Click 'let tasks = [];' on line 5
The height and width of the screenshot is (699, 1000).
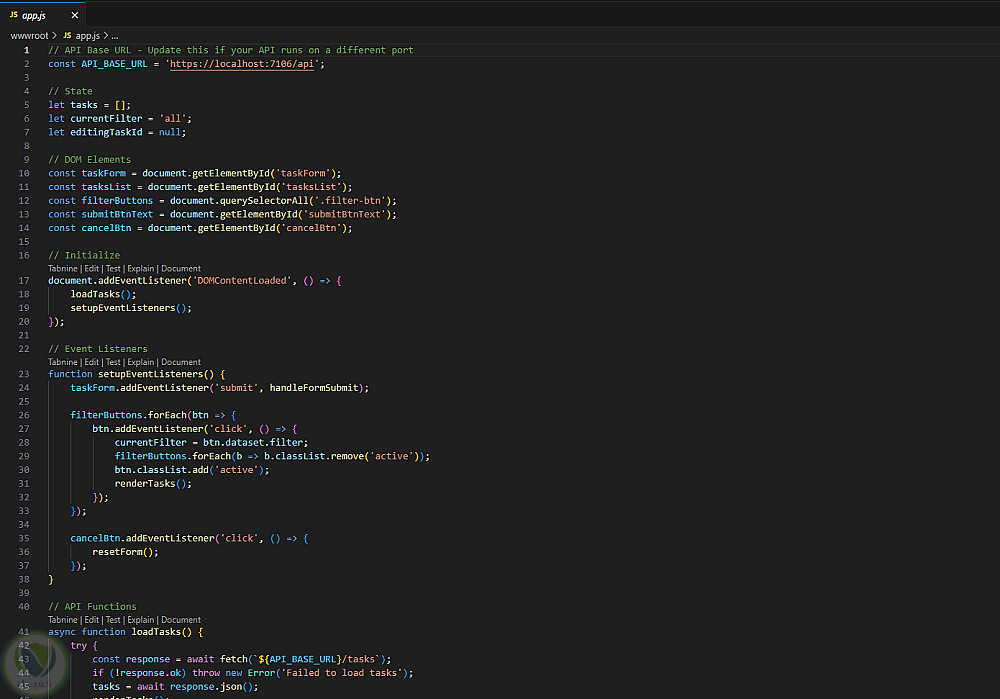pyautogui.click(x=89, y=105)
